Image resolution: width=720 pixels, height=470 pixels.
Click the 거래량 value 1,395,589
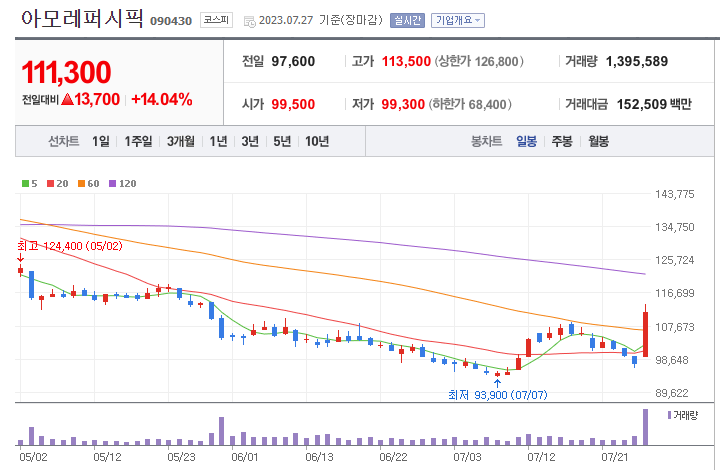pos(637,61)
